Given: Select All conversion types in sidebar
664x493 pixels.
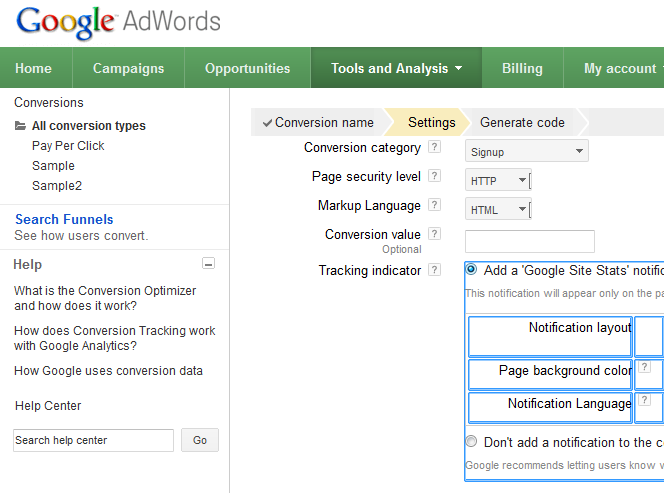Looking at the screenshot, I should [89, 126].
